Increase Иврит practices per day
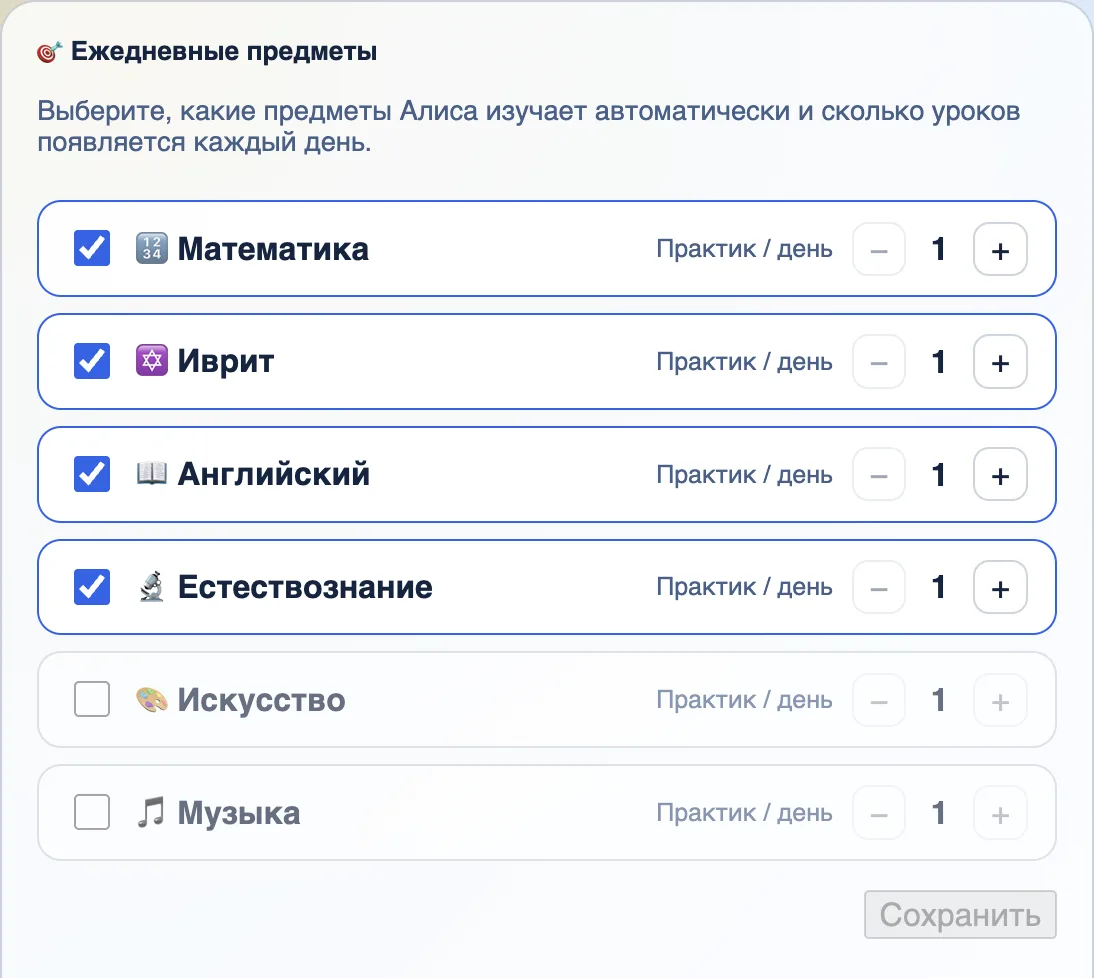Screen dimensions: 1094x978 click(x=1000, y=362)
